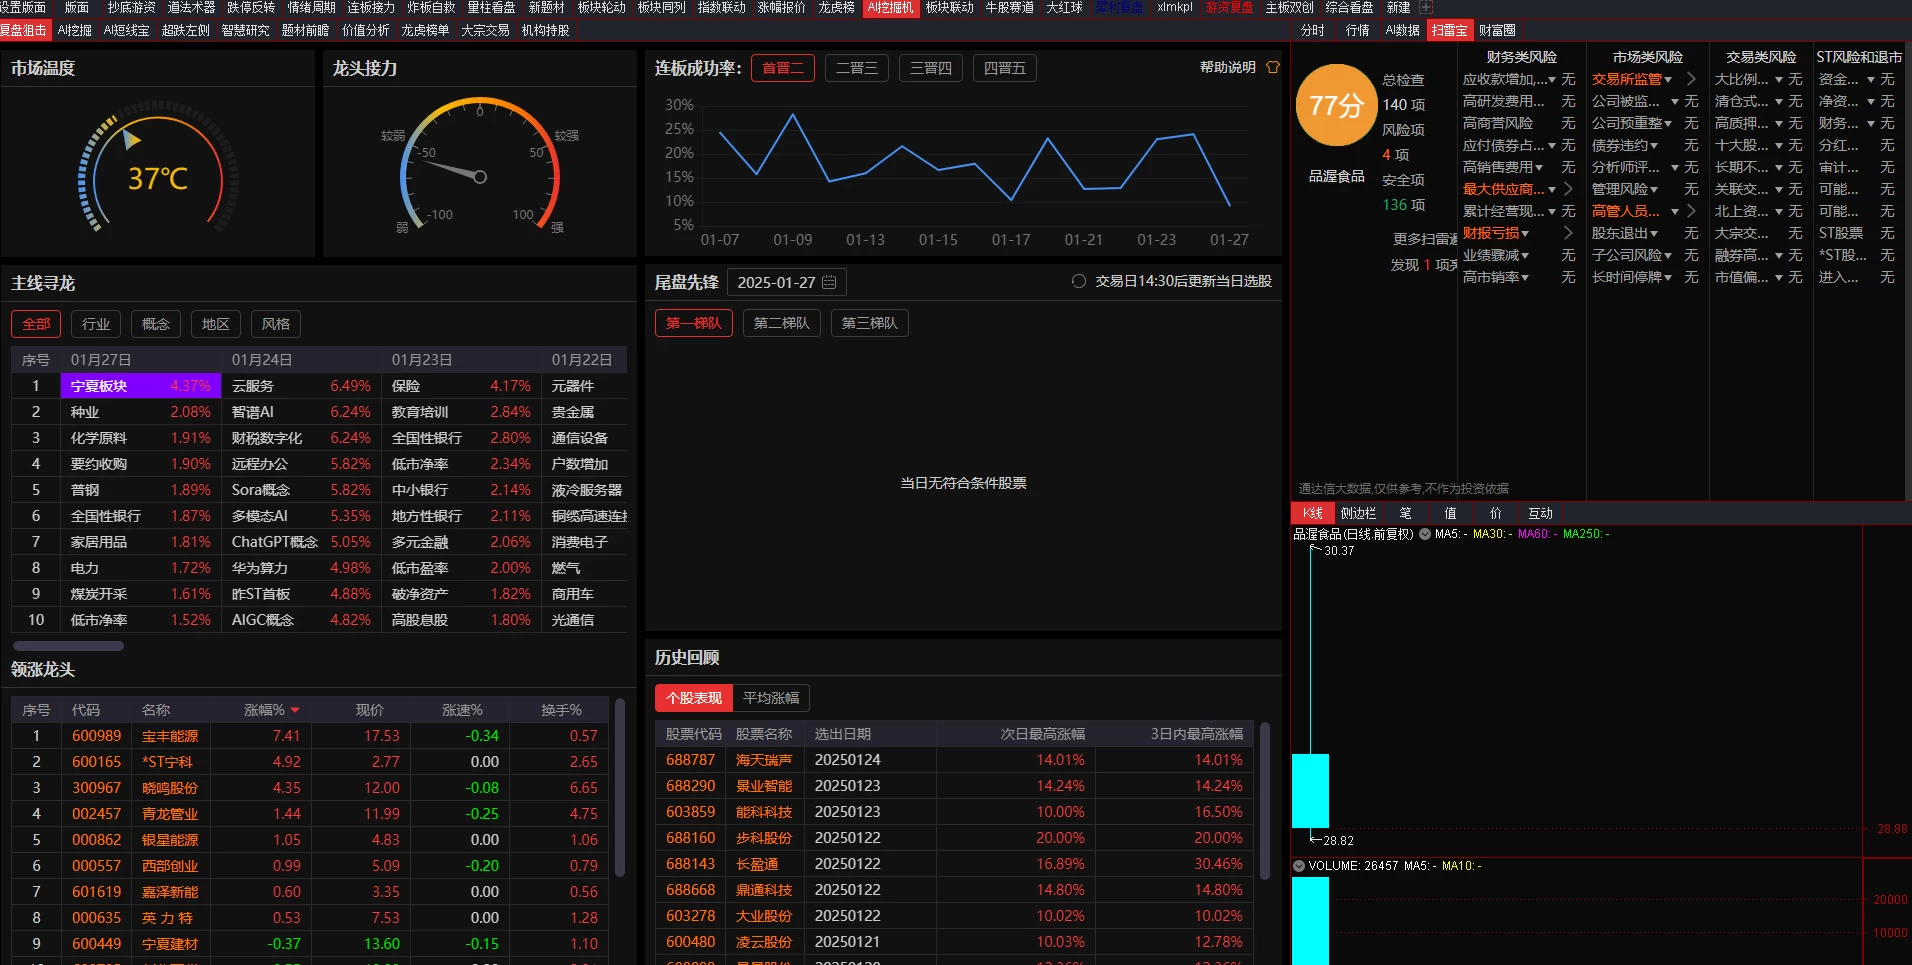Image resolution: width=1912 pixels, height=965 pixels.
Task: Click the vertical scrollbar of 历史回顾 table
Action: [1265, 801]
